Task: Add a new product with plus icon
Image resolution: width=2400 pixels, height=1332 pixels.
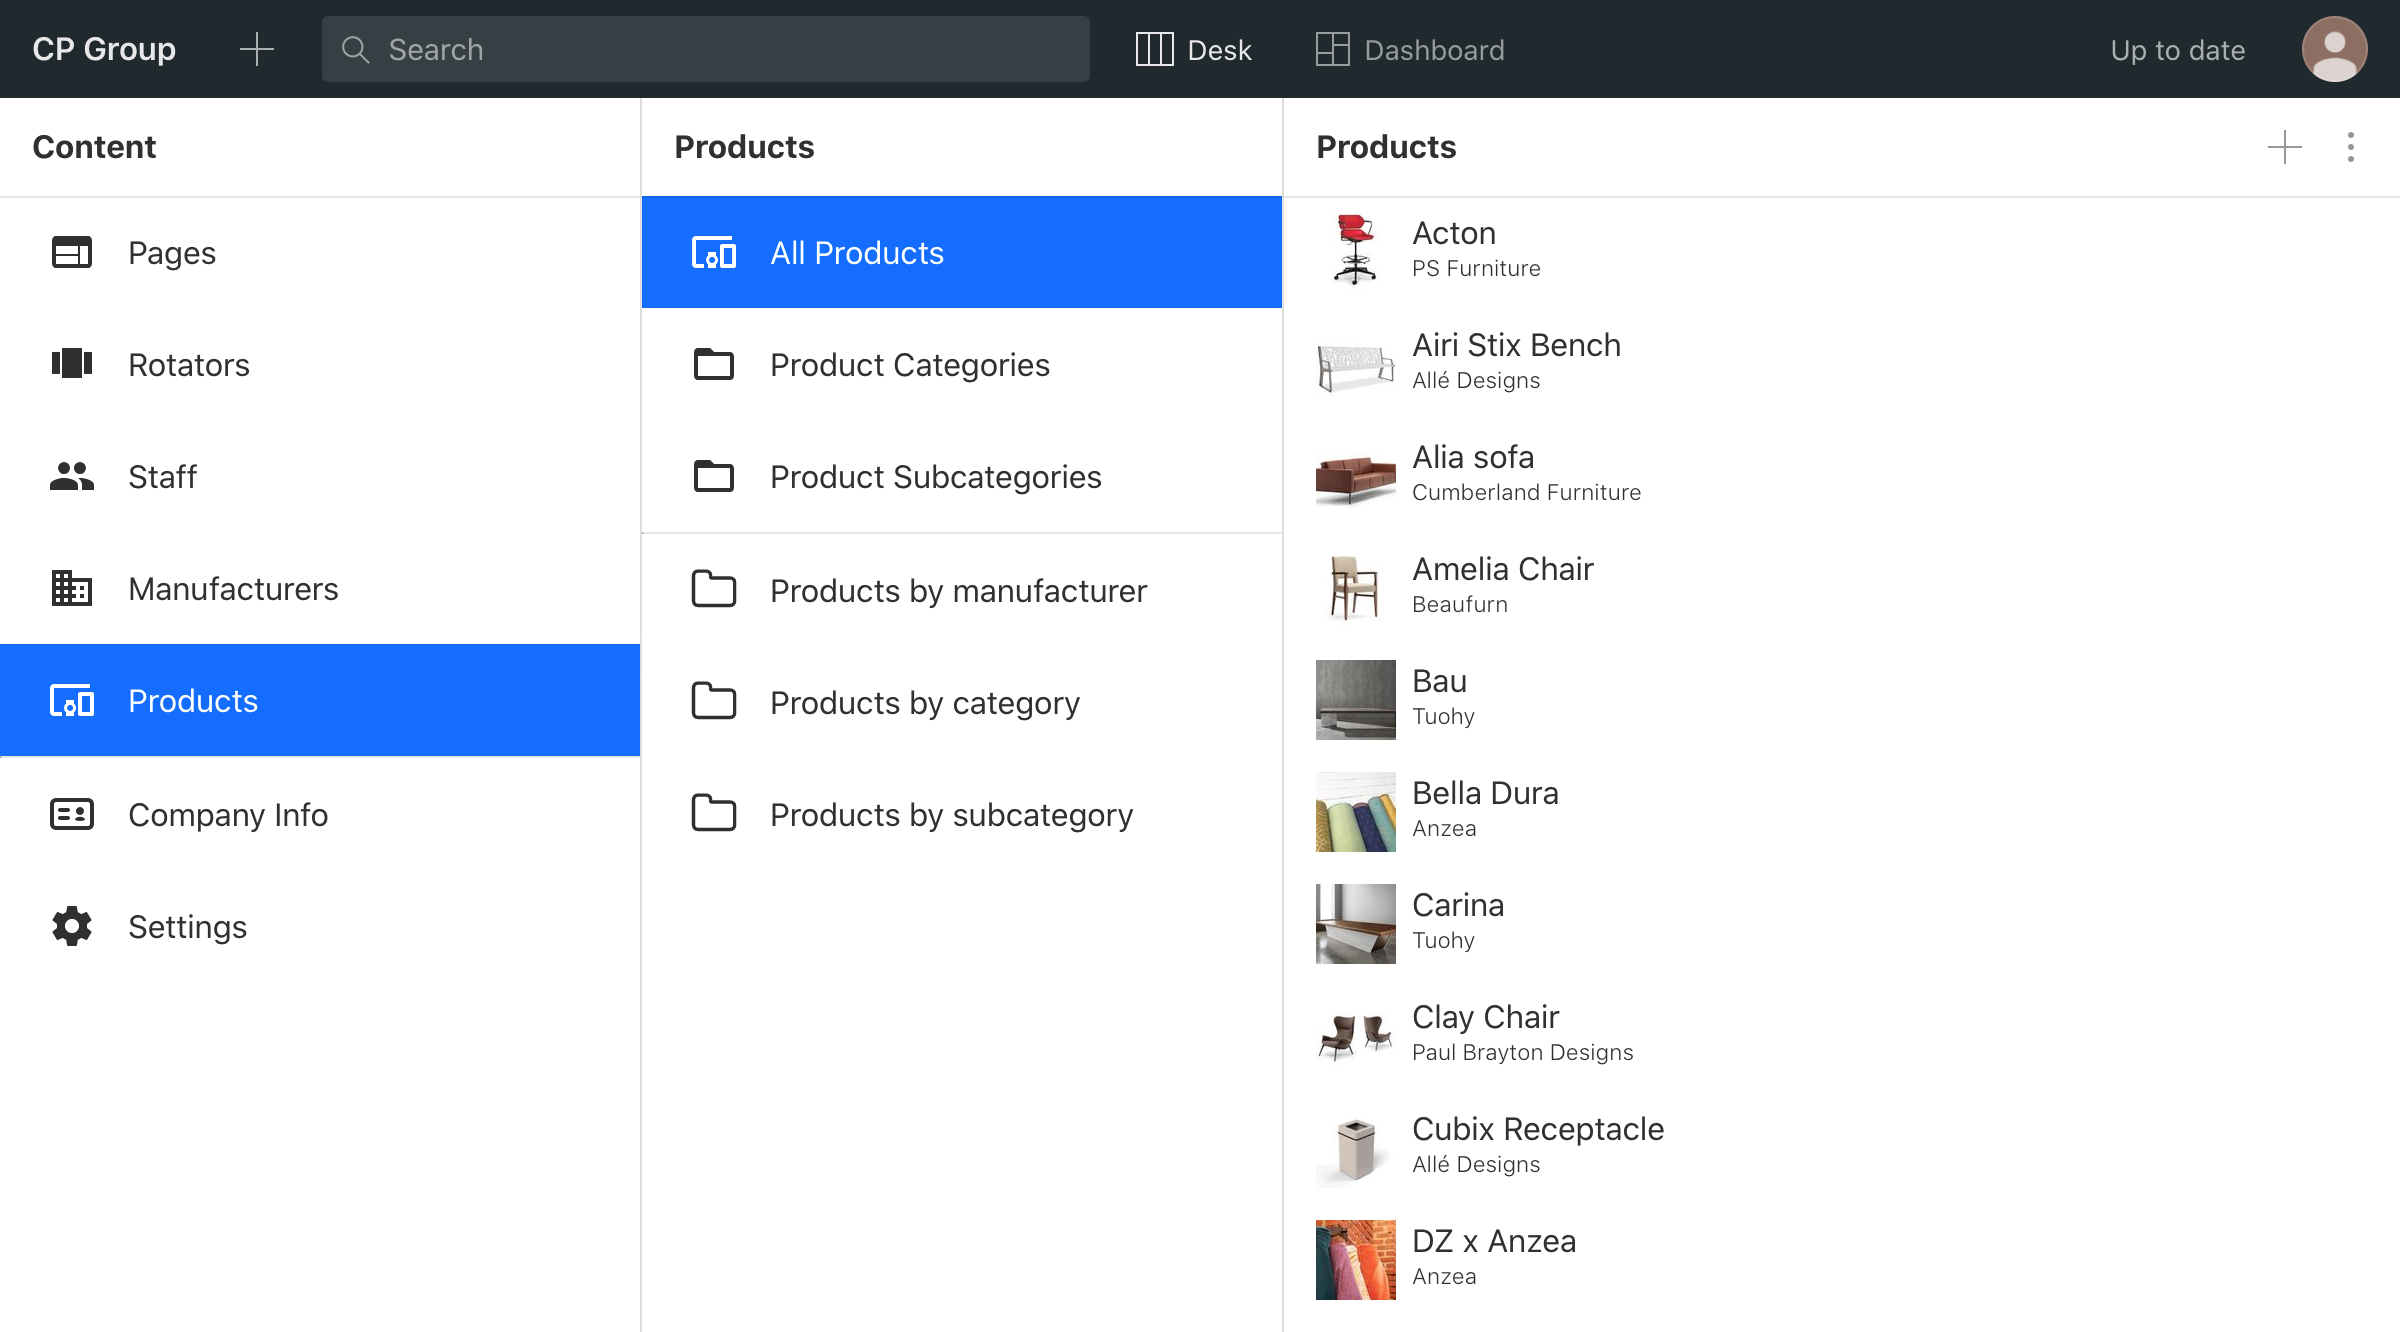Action: [2284, 147]
